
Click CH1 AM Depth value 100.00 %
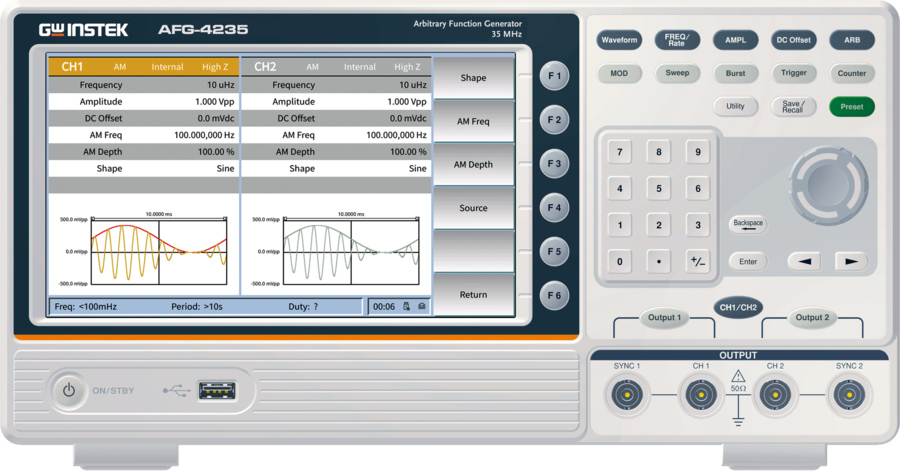pyautogui.click(x=216, y=152)
